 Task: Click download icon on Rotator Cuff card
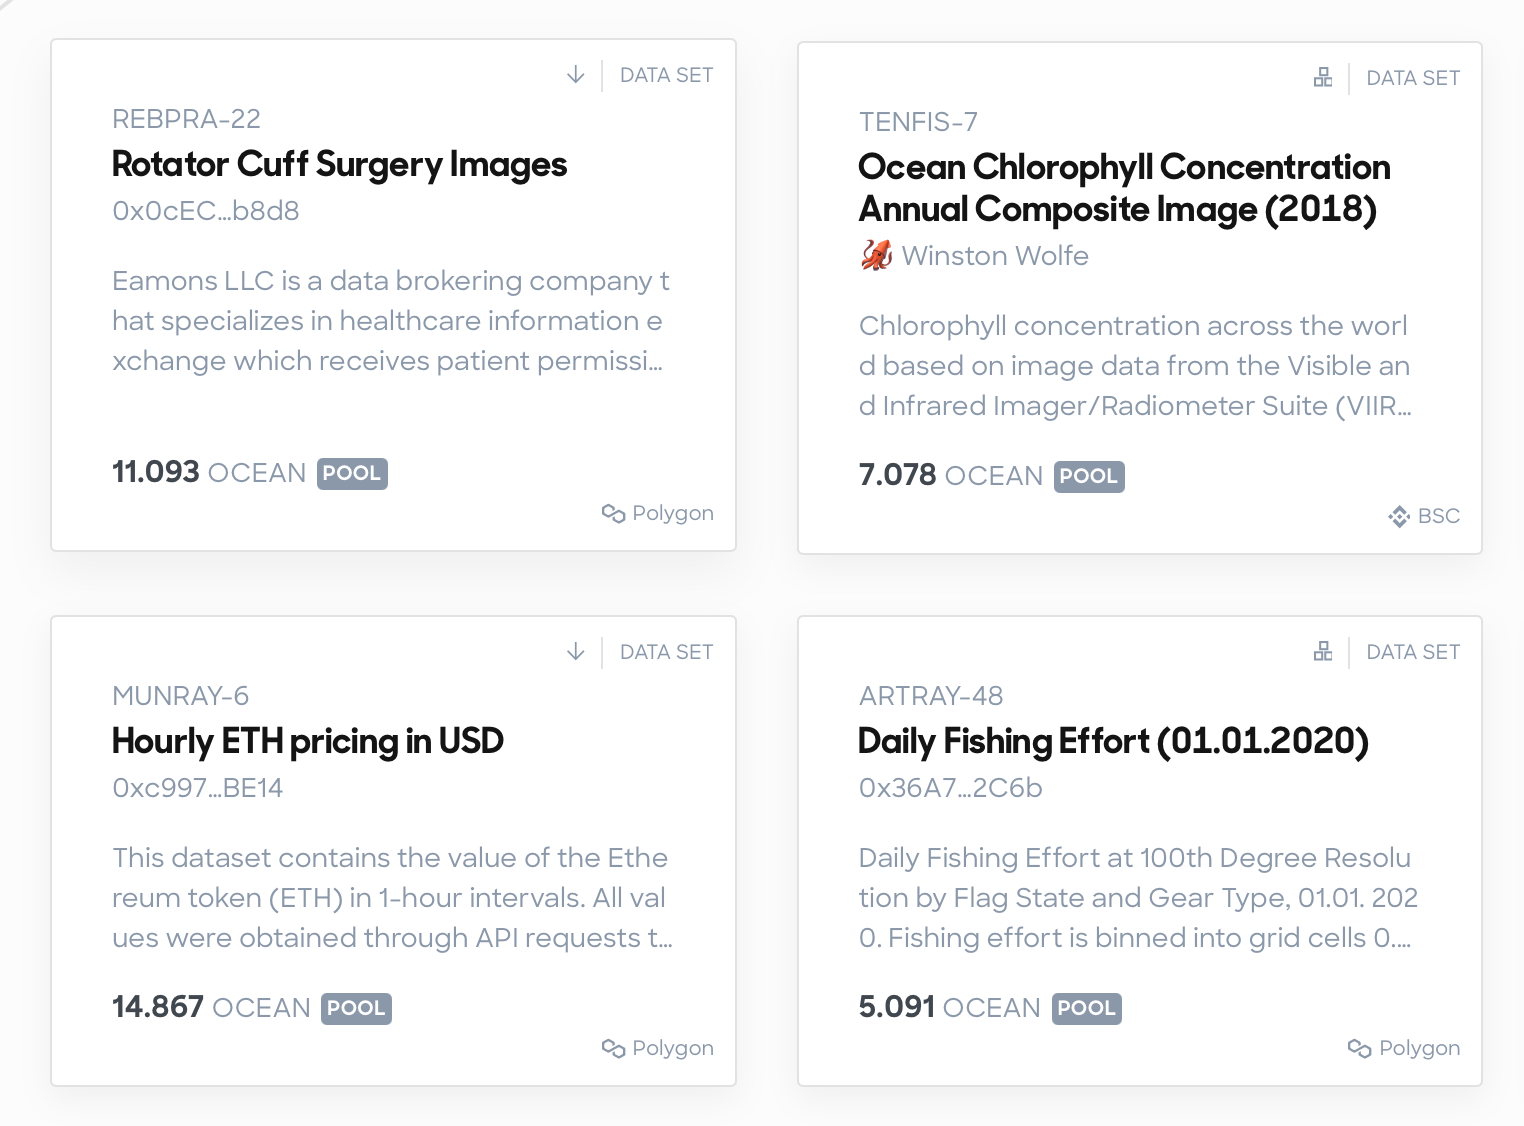tap(575, 75)
